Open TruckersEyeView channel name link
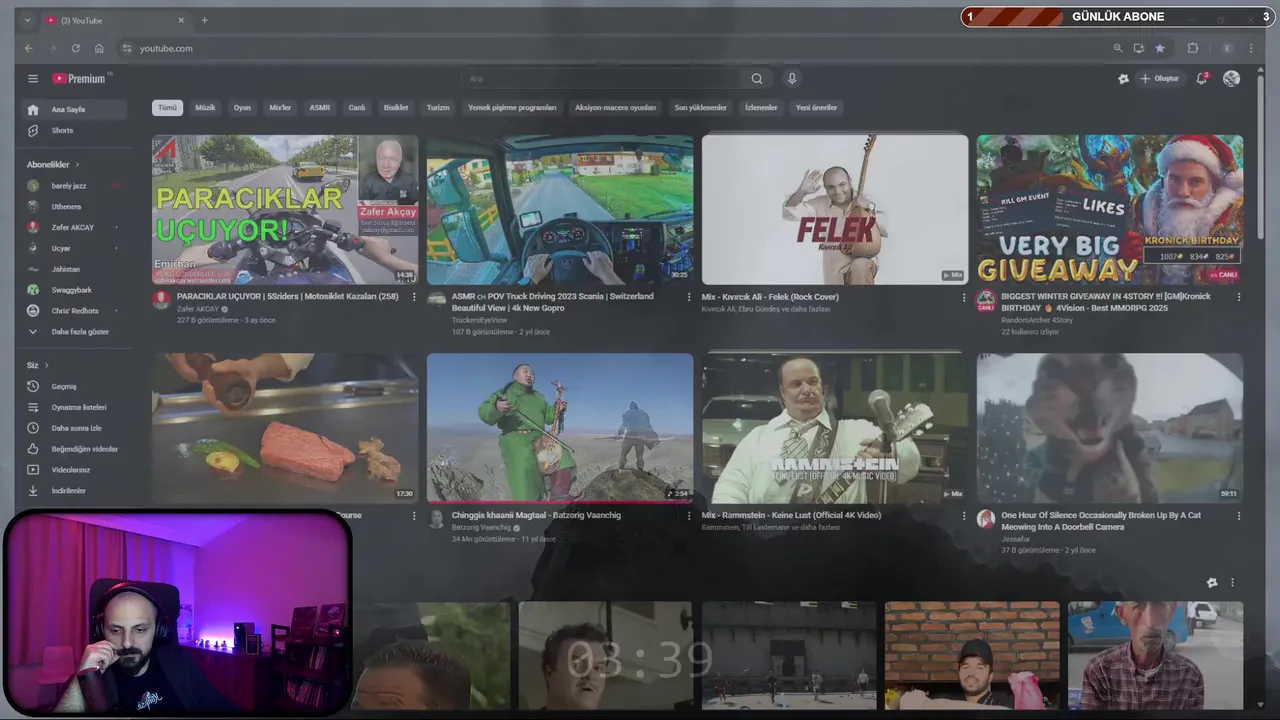1280x720 pixels. click(x=479, y=320)
